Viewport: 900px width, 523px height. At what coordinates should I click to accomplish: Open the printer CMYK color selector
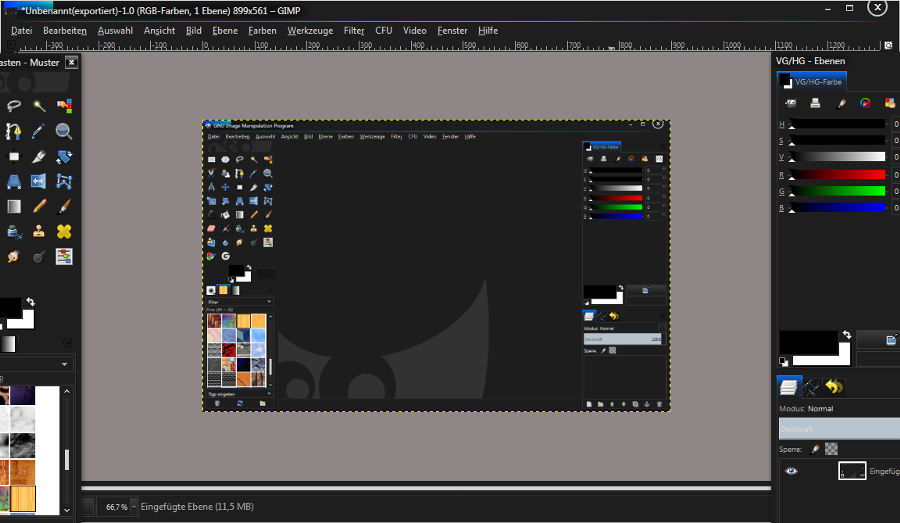click(815, 103)
